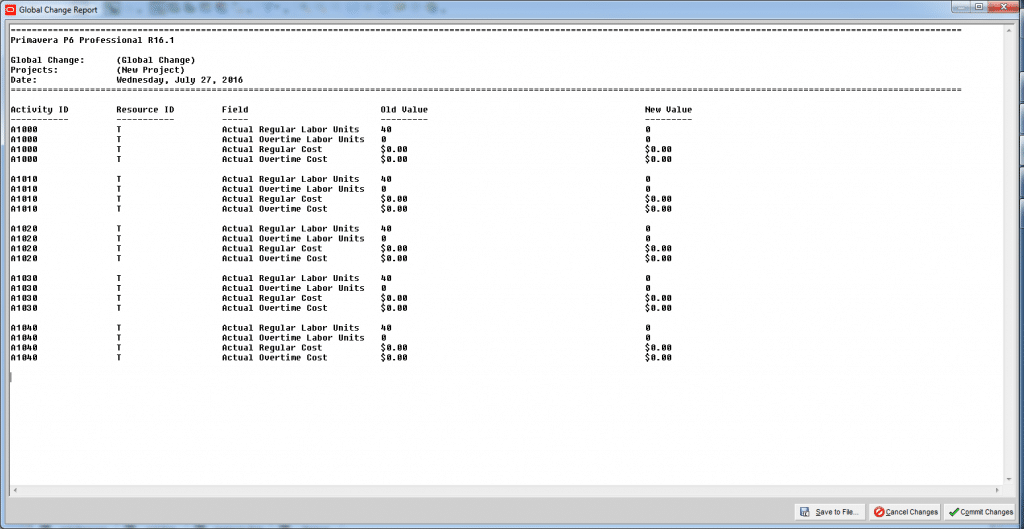
Task: Click A1000's 'Actual Regular Labor Units' field
Action: tap(291, 129)
